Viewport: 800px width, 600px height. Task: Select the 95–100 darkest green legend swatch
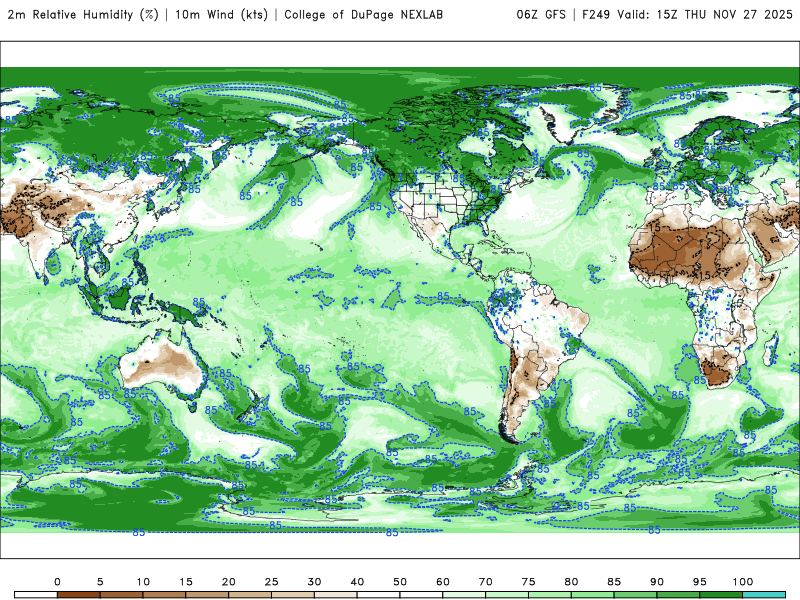coord(721,595)
